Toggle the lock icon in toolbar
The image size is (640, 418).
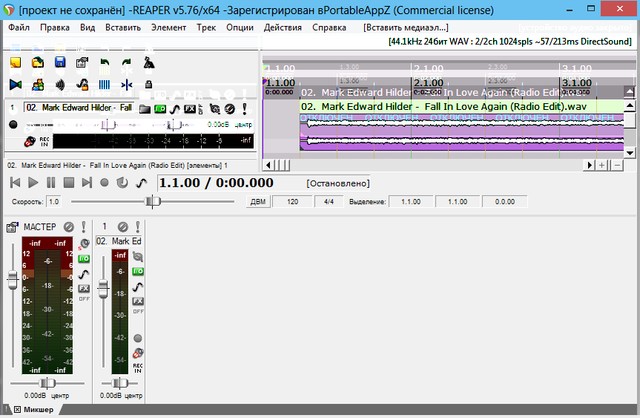point(149,85)
